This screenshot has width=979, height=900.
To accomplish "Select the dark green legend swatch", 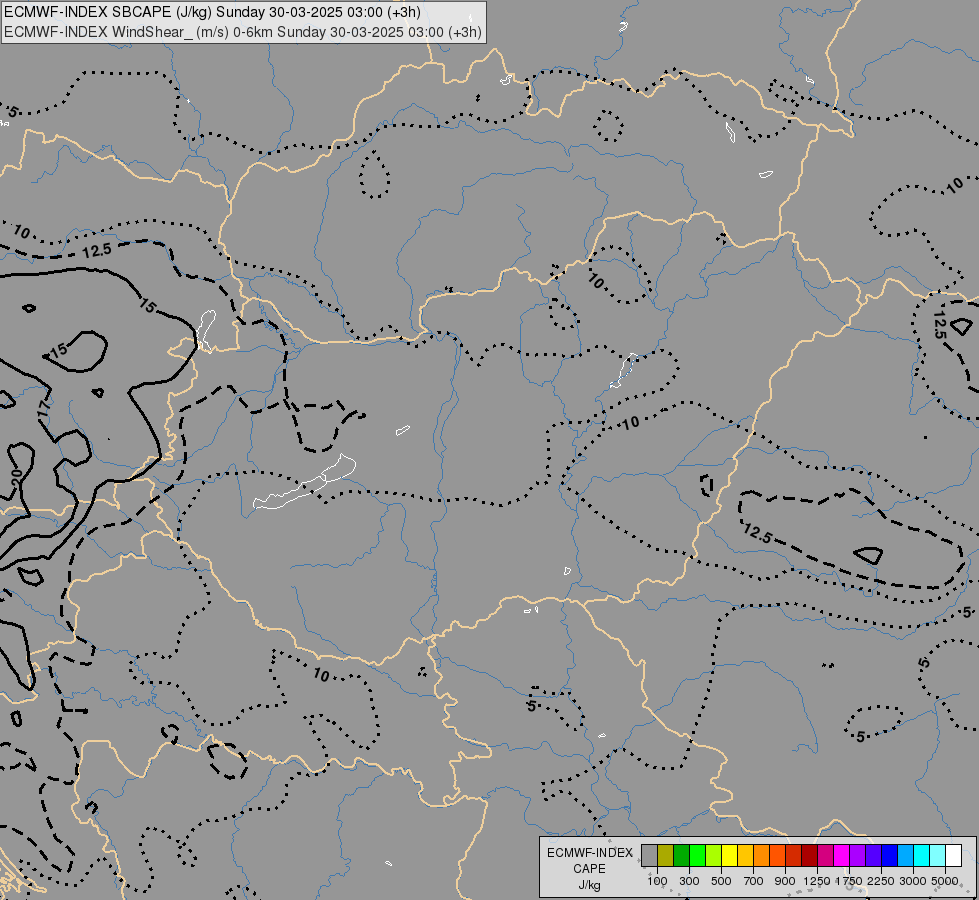I will (681, 855).
